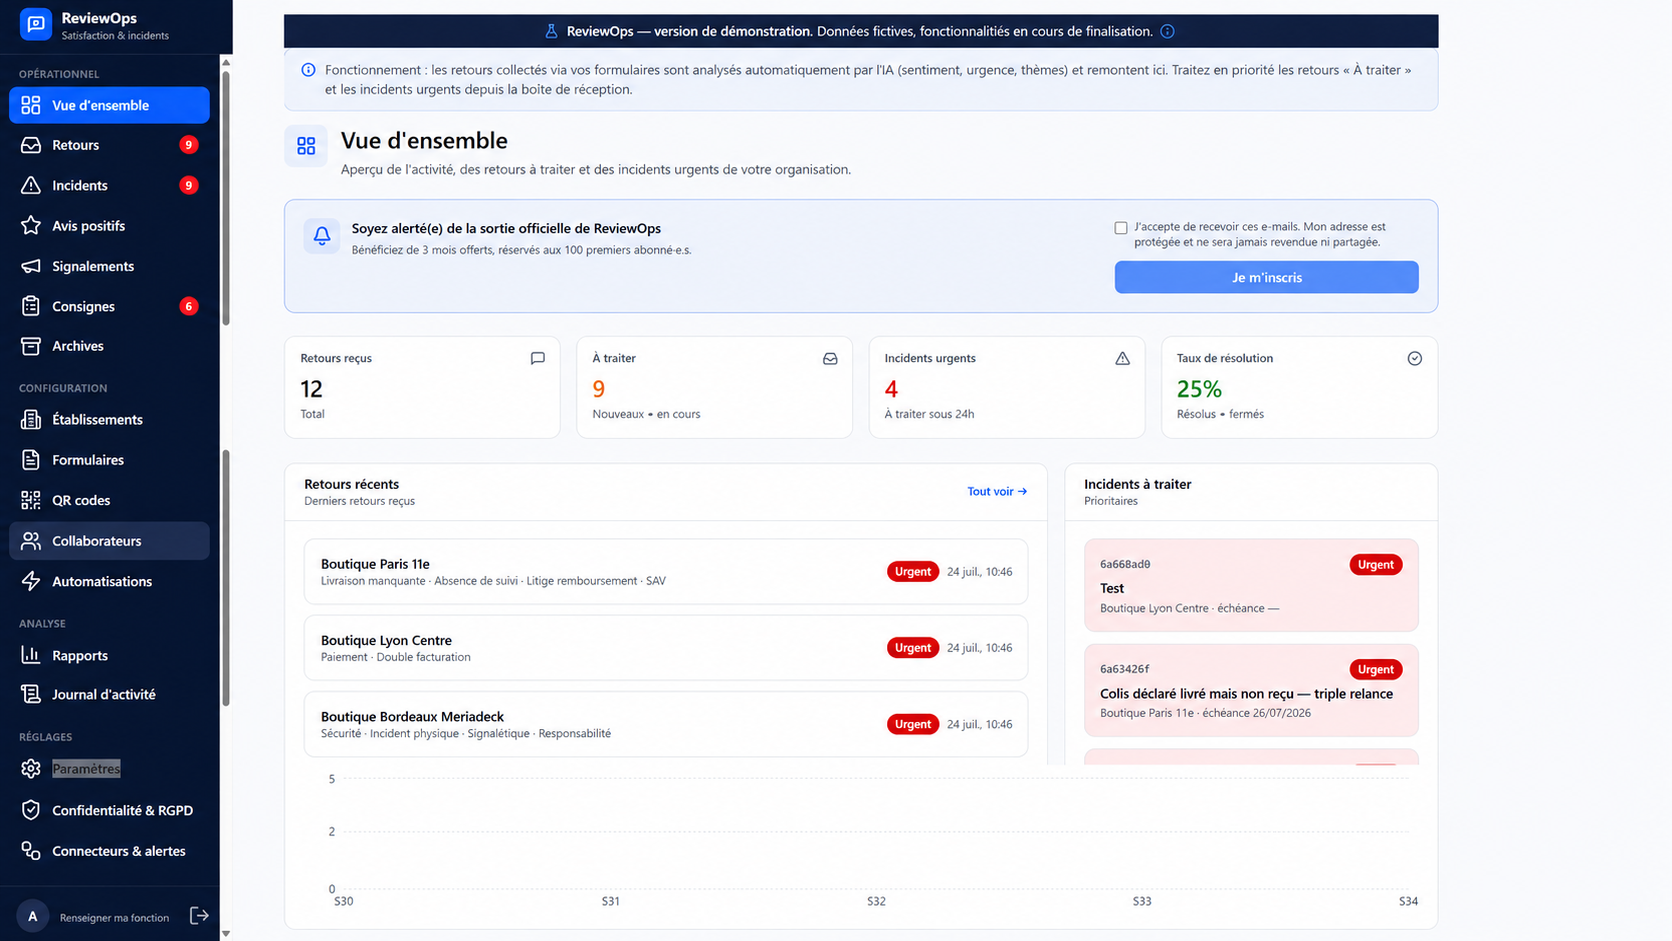1672x941 pixels.
Task: Select Avis positifs in the sidebar
Action: pyautogui.click(x=109, y=226)
